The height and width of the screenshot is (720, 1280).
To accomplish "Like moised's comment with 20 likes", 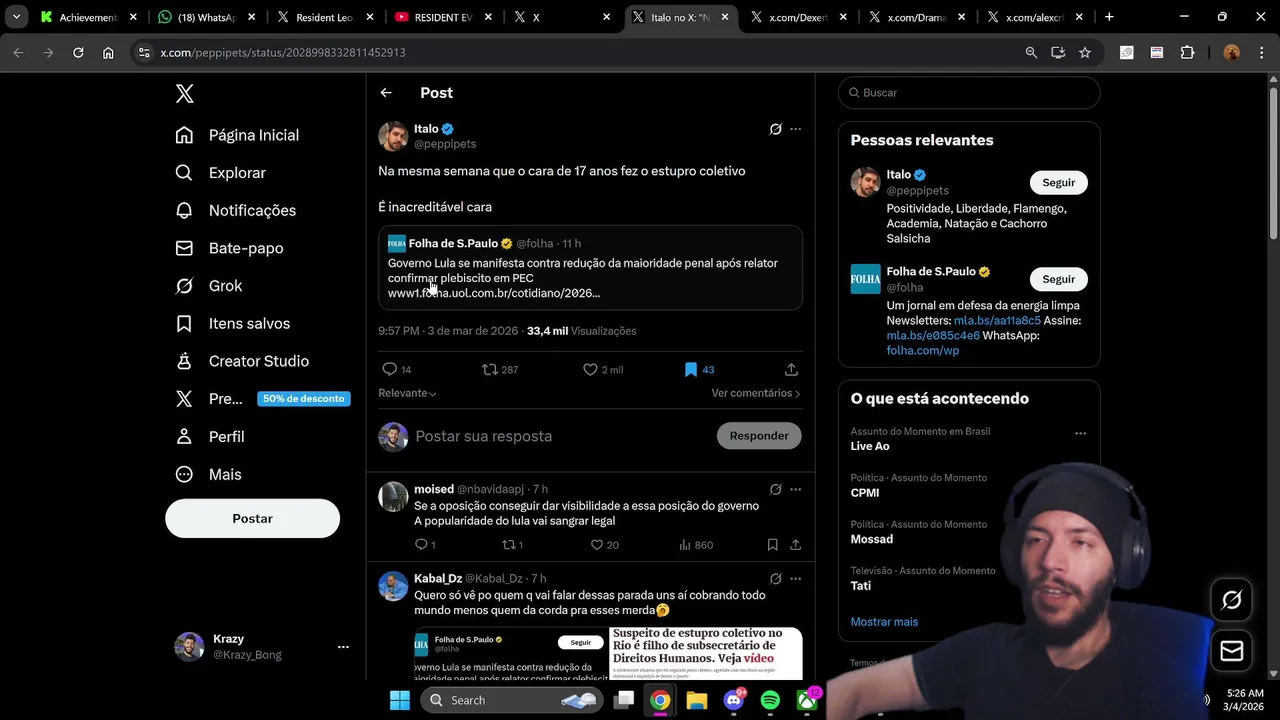I will pyautogui.click(x=604, y=545).
